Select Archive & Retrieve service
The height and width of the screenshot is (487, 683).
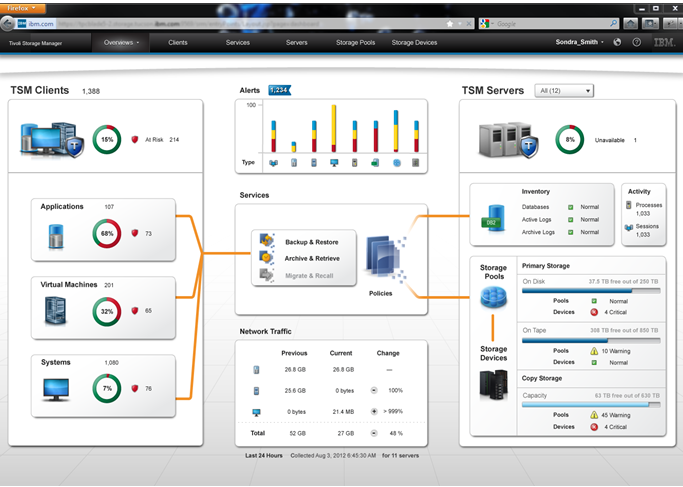coord(312,258)
